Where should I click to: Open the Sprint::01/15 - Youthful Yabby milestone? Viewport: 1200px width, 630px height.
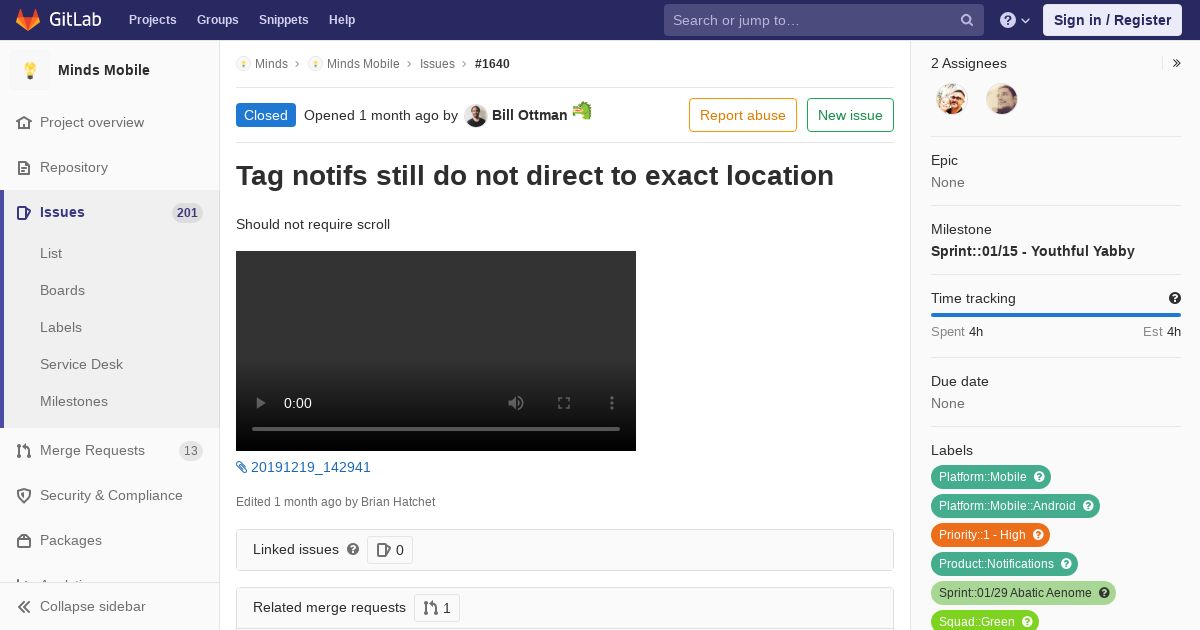coord(1033,251)
